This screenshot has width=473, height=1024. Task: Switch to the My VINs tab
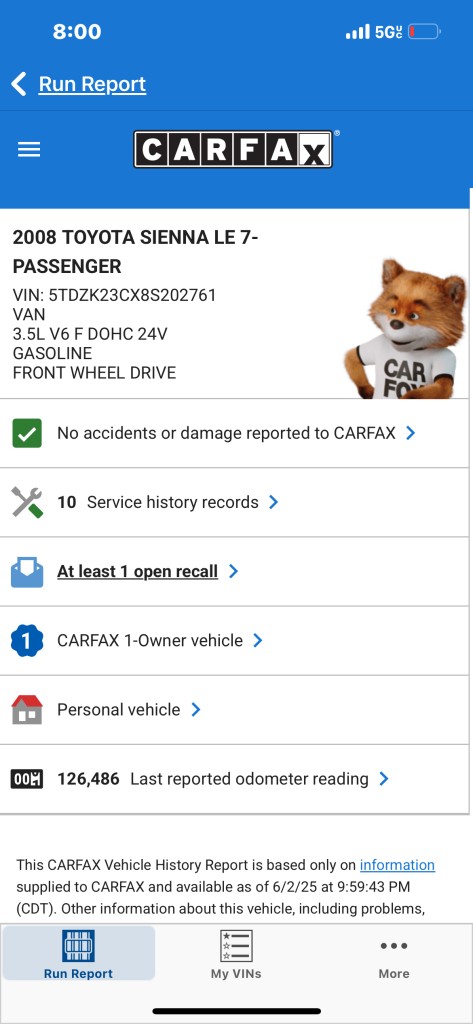pos(236,955)
